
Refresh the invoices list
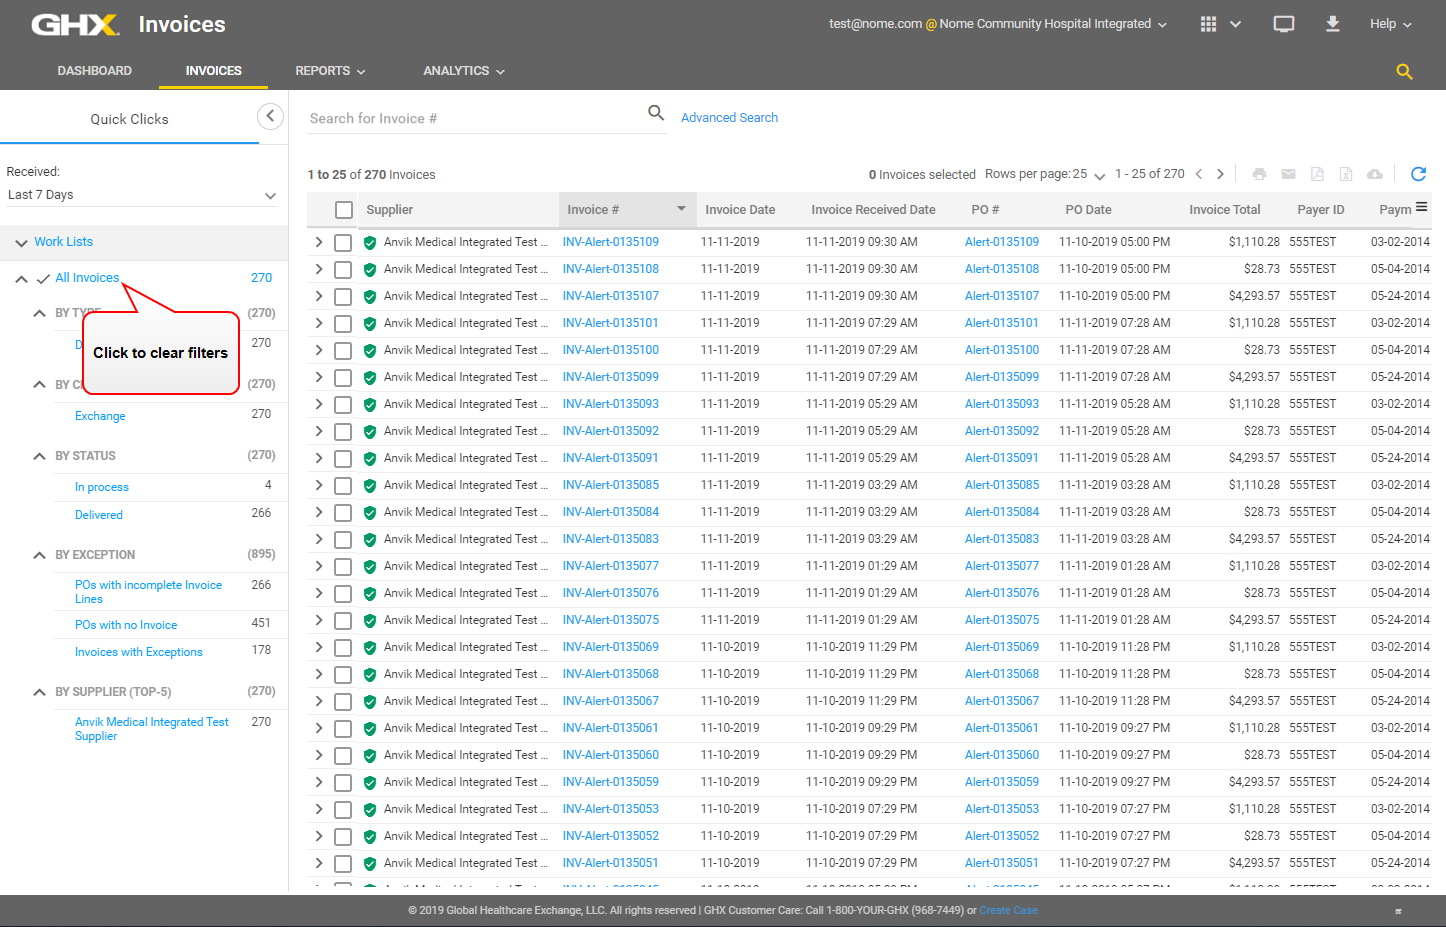coord(1418,173)
